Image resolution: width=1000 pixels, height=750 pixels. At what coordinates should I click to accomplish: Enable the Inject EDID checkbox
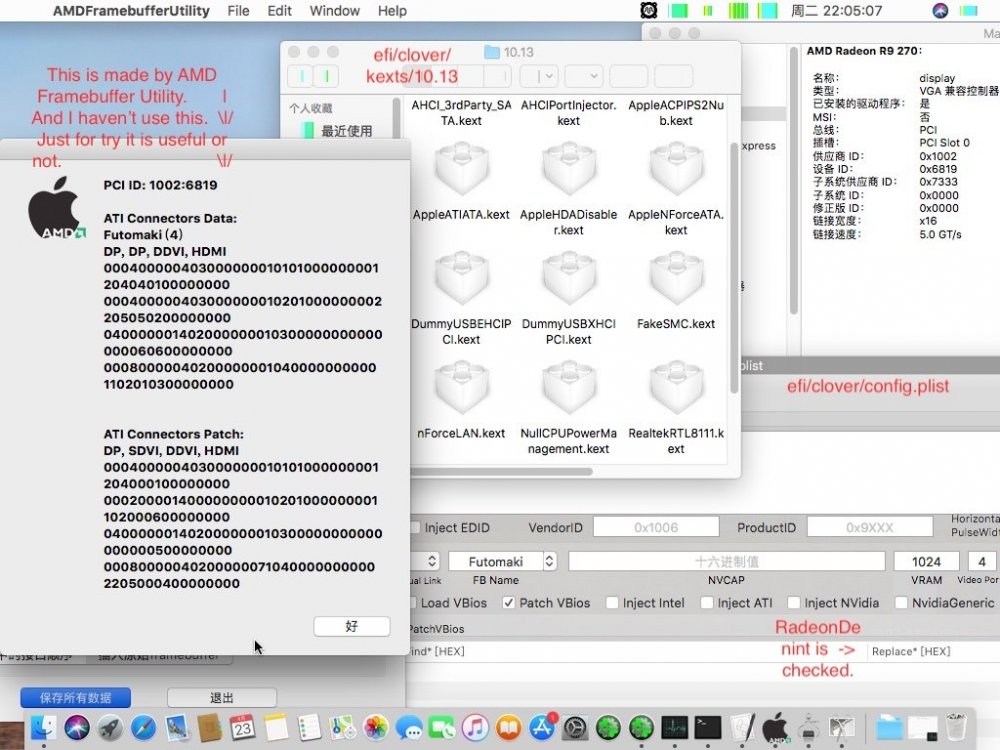415,527
